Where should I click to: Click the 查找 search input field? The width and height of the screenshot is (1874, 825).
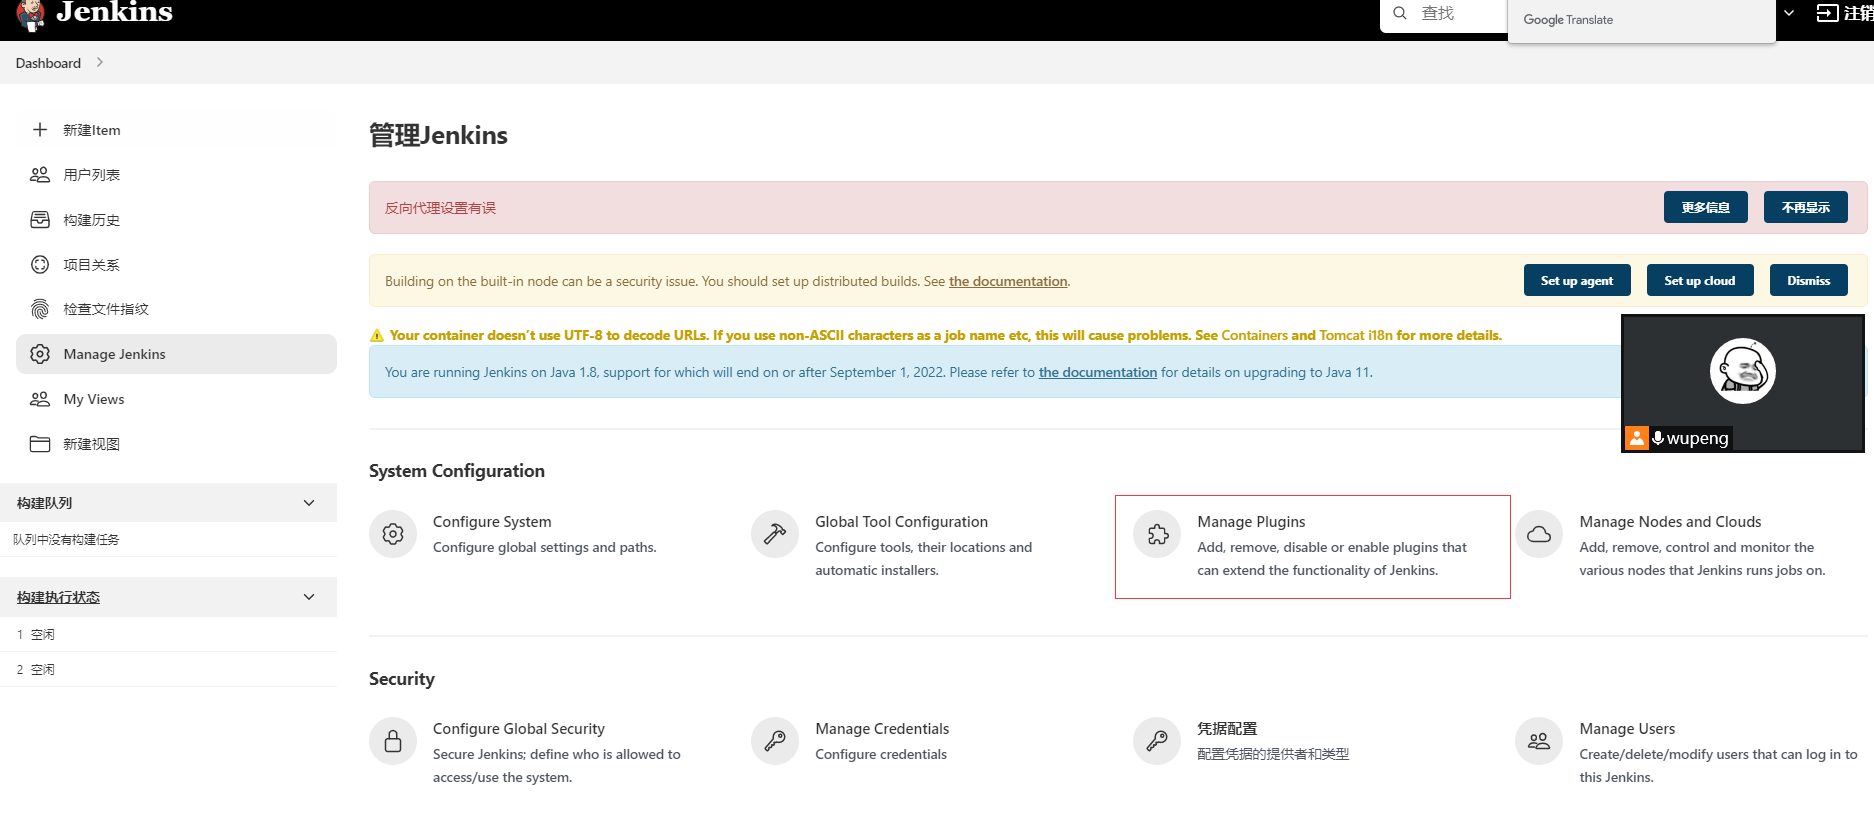pos(1444,14)
